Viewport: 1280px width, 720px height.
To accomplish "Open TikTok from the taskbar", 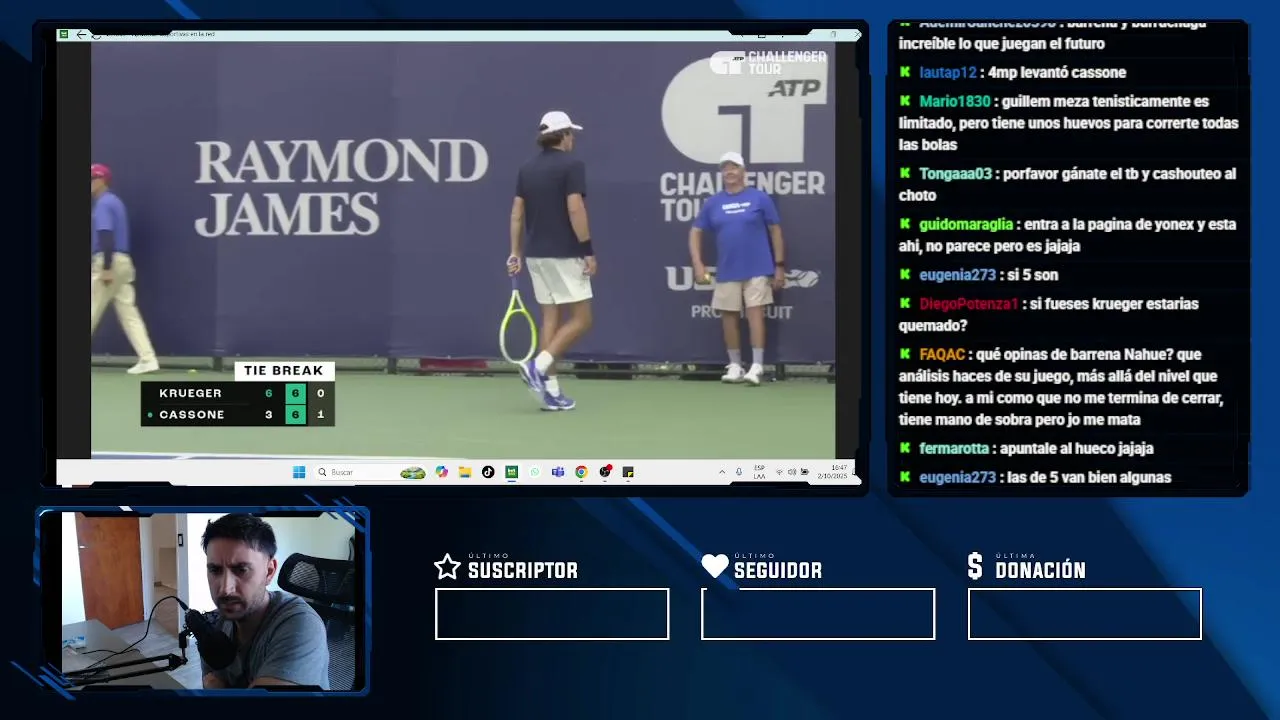I will pyautogui.click(x=488, y=472).
